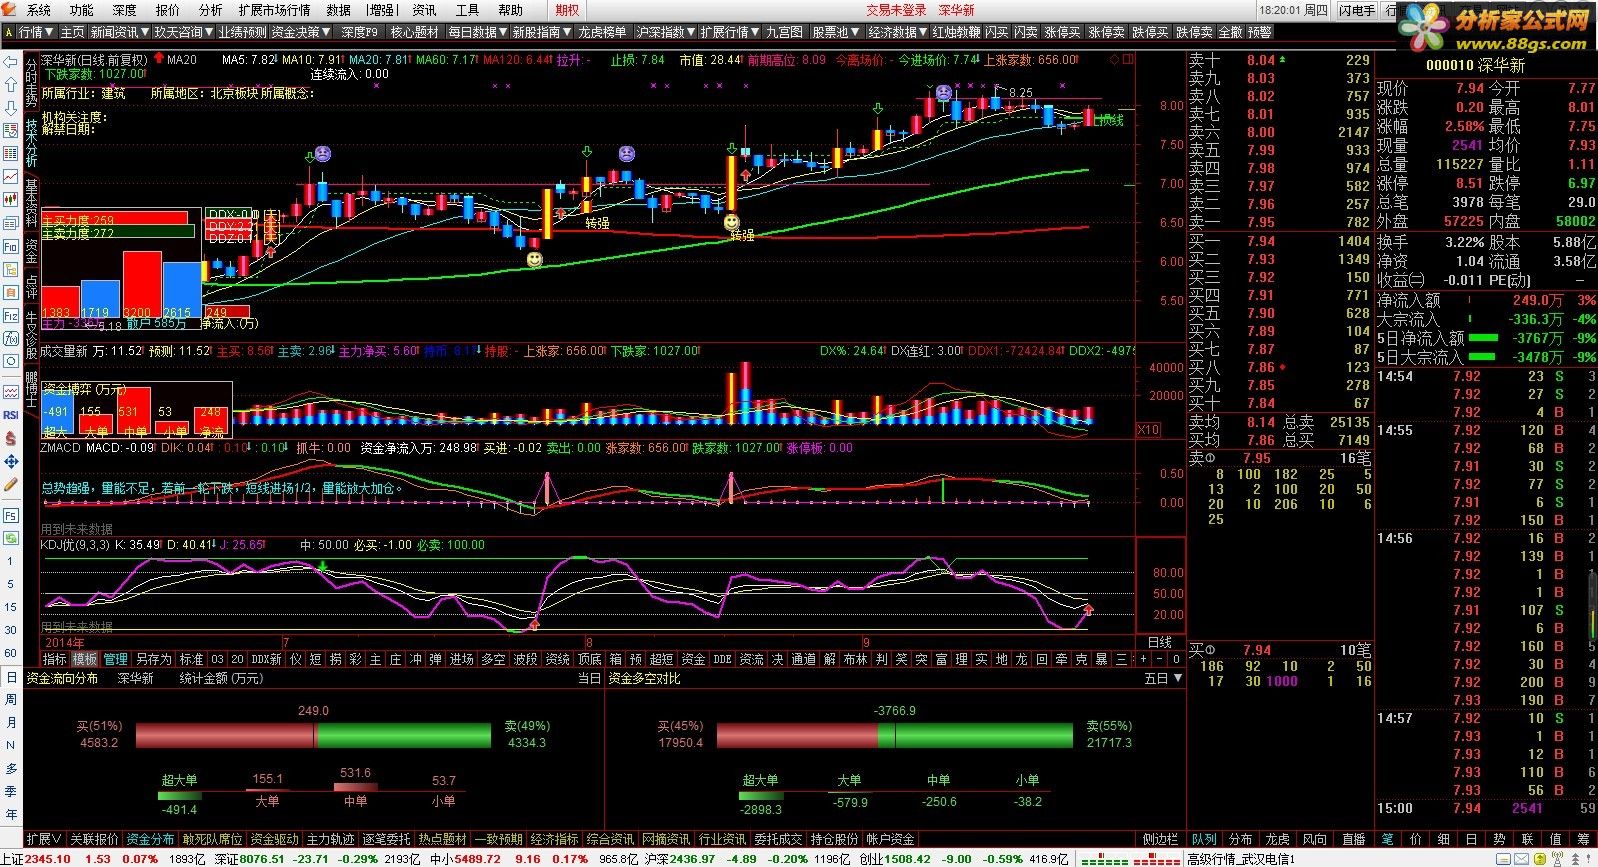Click the 主页 toolbar button

coord(72,32)
